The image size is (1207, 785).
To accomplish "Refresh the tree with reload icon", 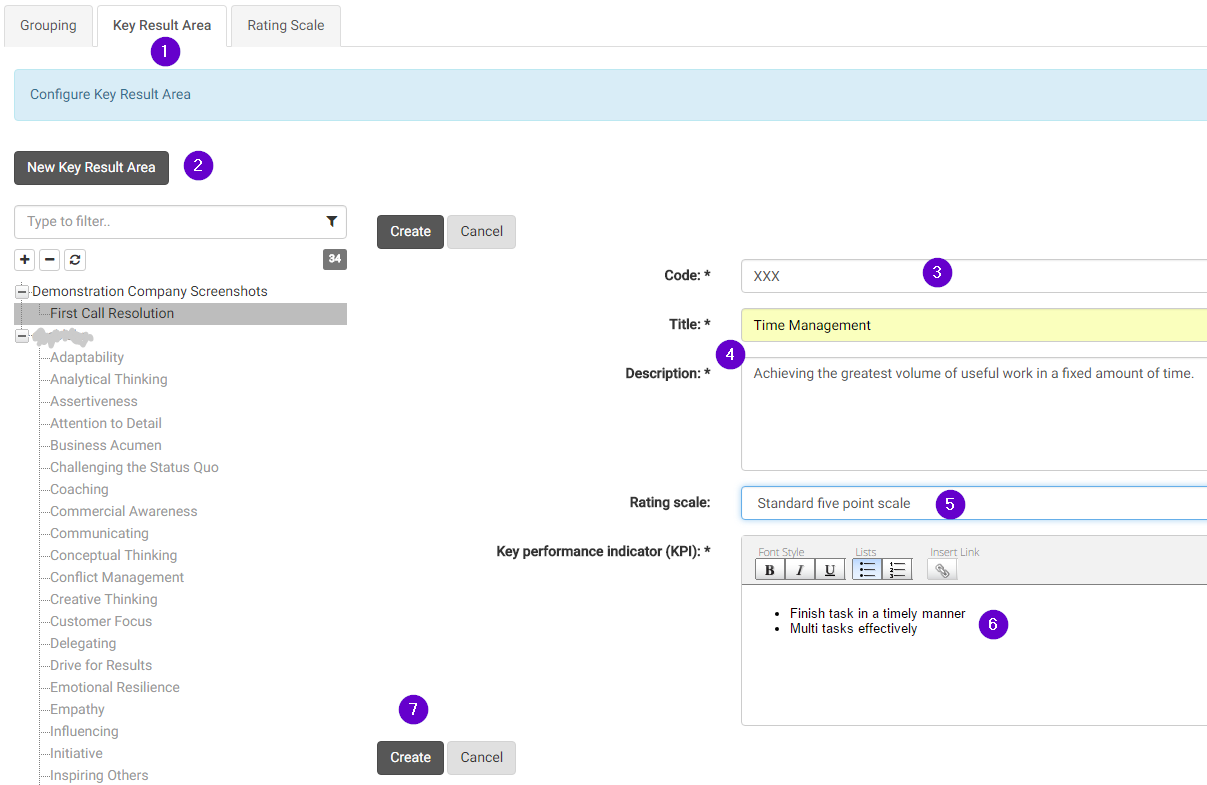I will point(75,260).
